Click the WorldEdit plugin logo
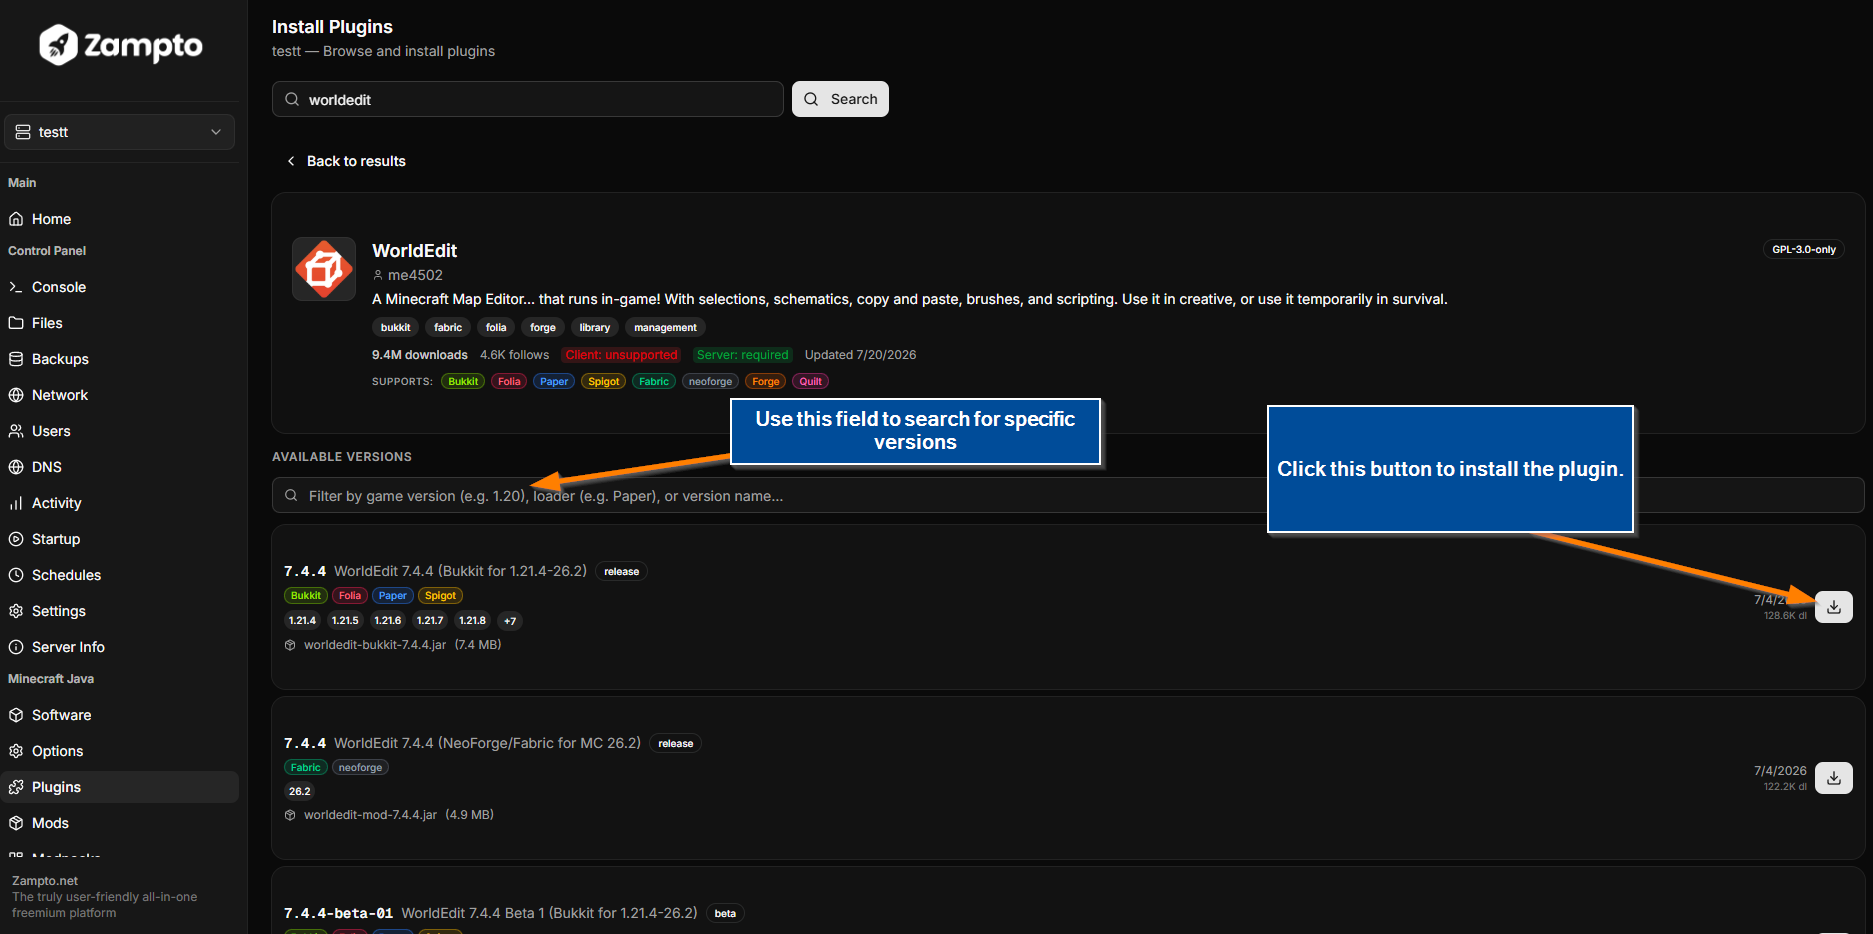This screenshot has height=934, width=1873. point(324,269)
